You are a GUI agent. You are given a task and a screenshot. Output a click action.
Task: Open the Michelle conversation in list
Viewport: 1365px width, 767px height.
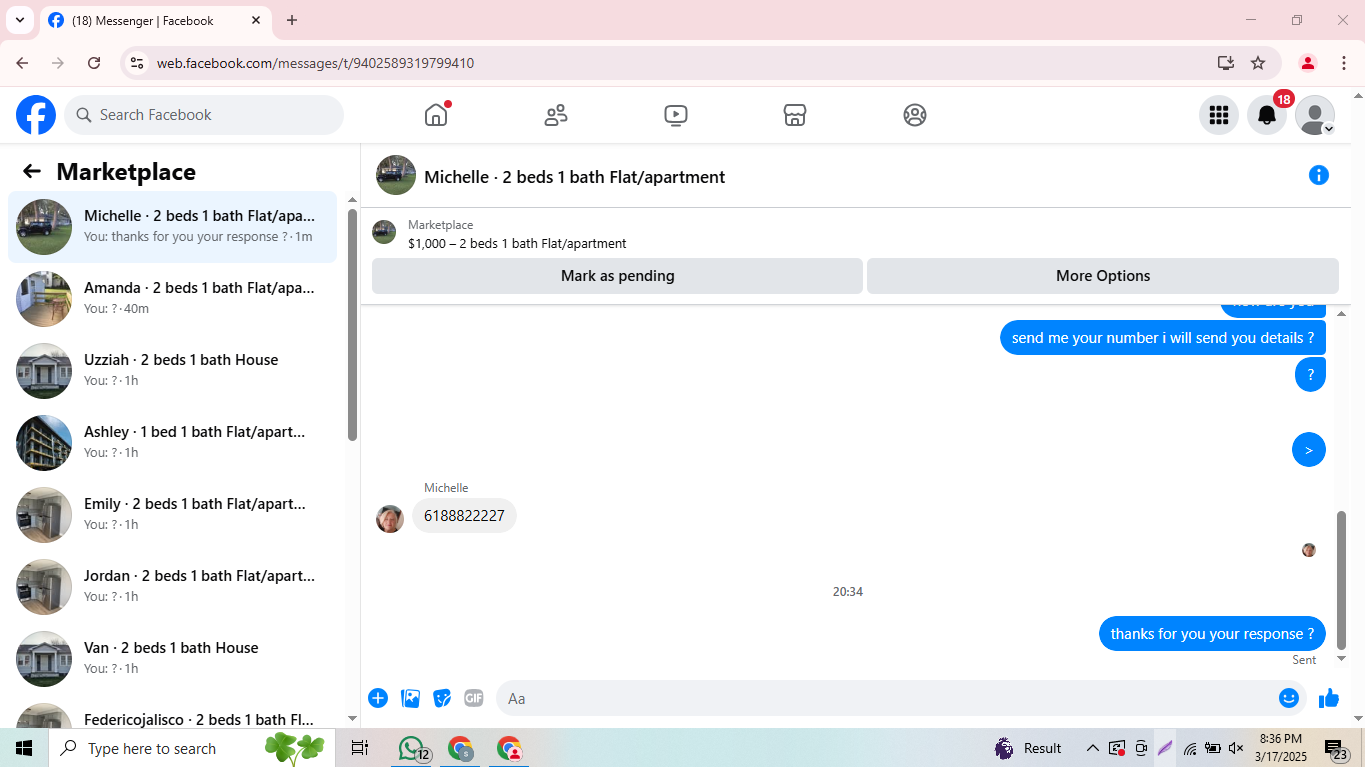coord(172,227)
